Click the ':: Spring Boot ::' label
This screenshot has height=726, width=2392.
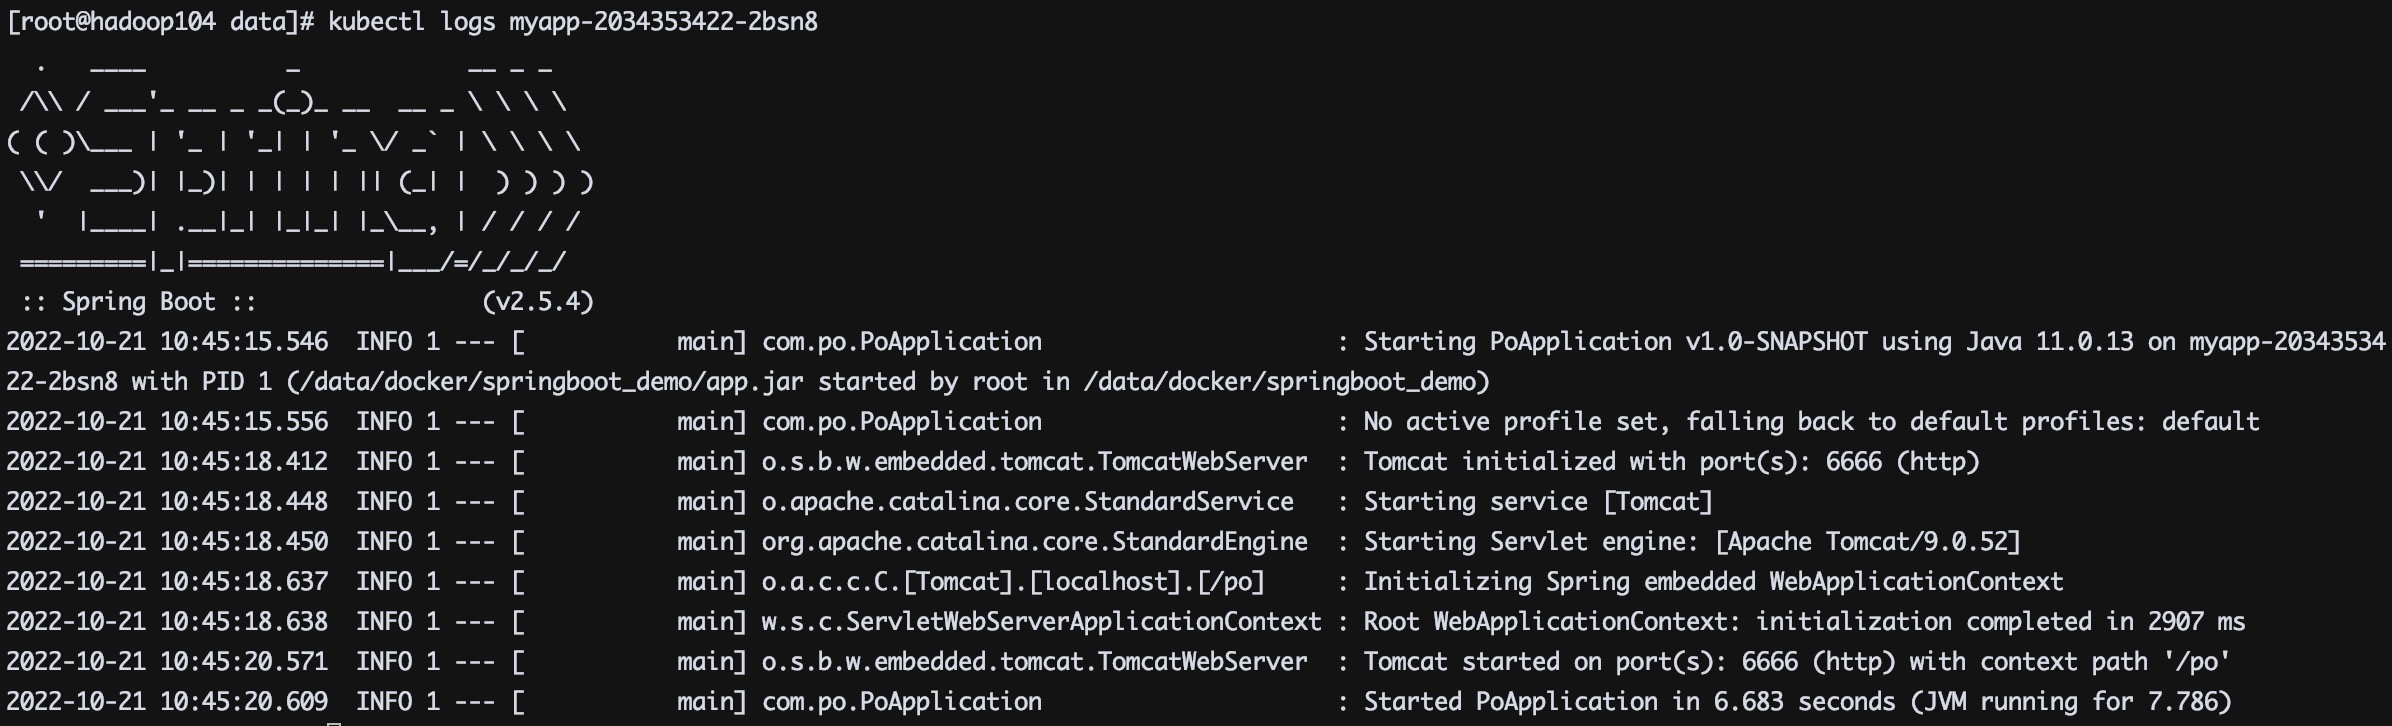tap(139, 302)
